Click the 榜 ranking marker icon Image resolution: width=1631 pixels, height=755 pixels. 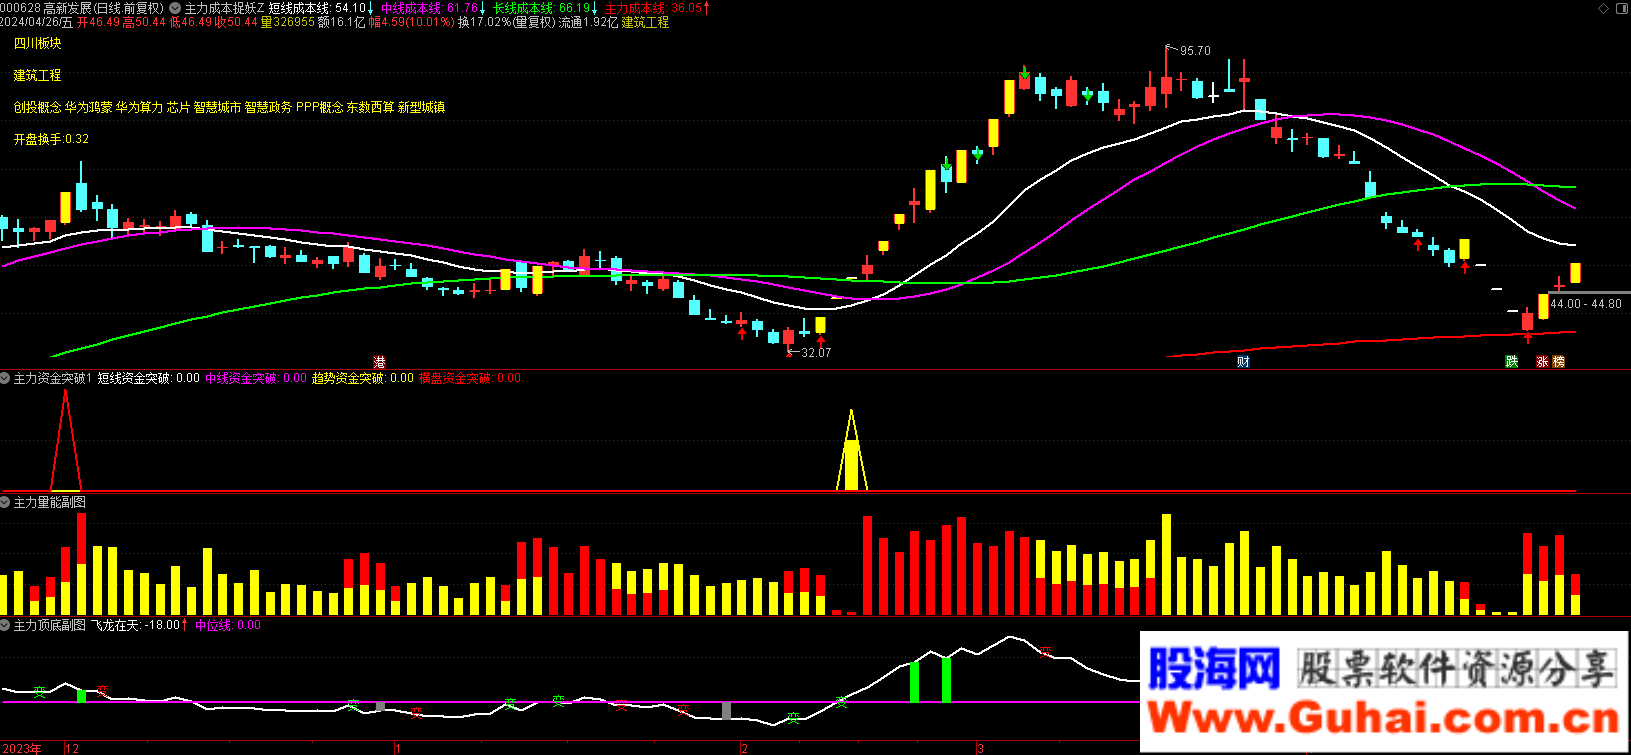click(x=1558, y=362)
